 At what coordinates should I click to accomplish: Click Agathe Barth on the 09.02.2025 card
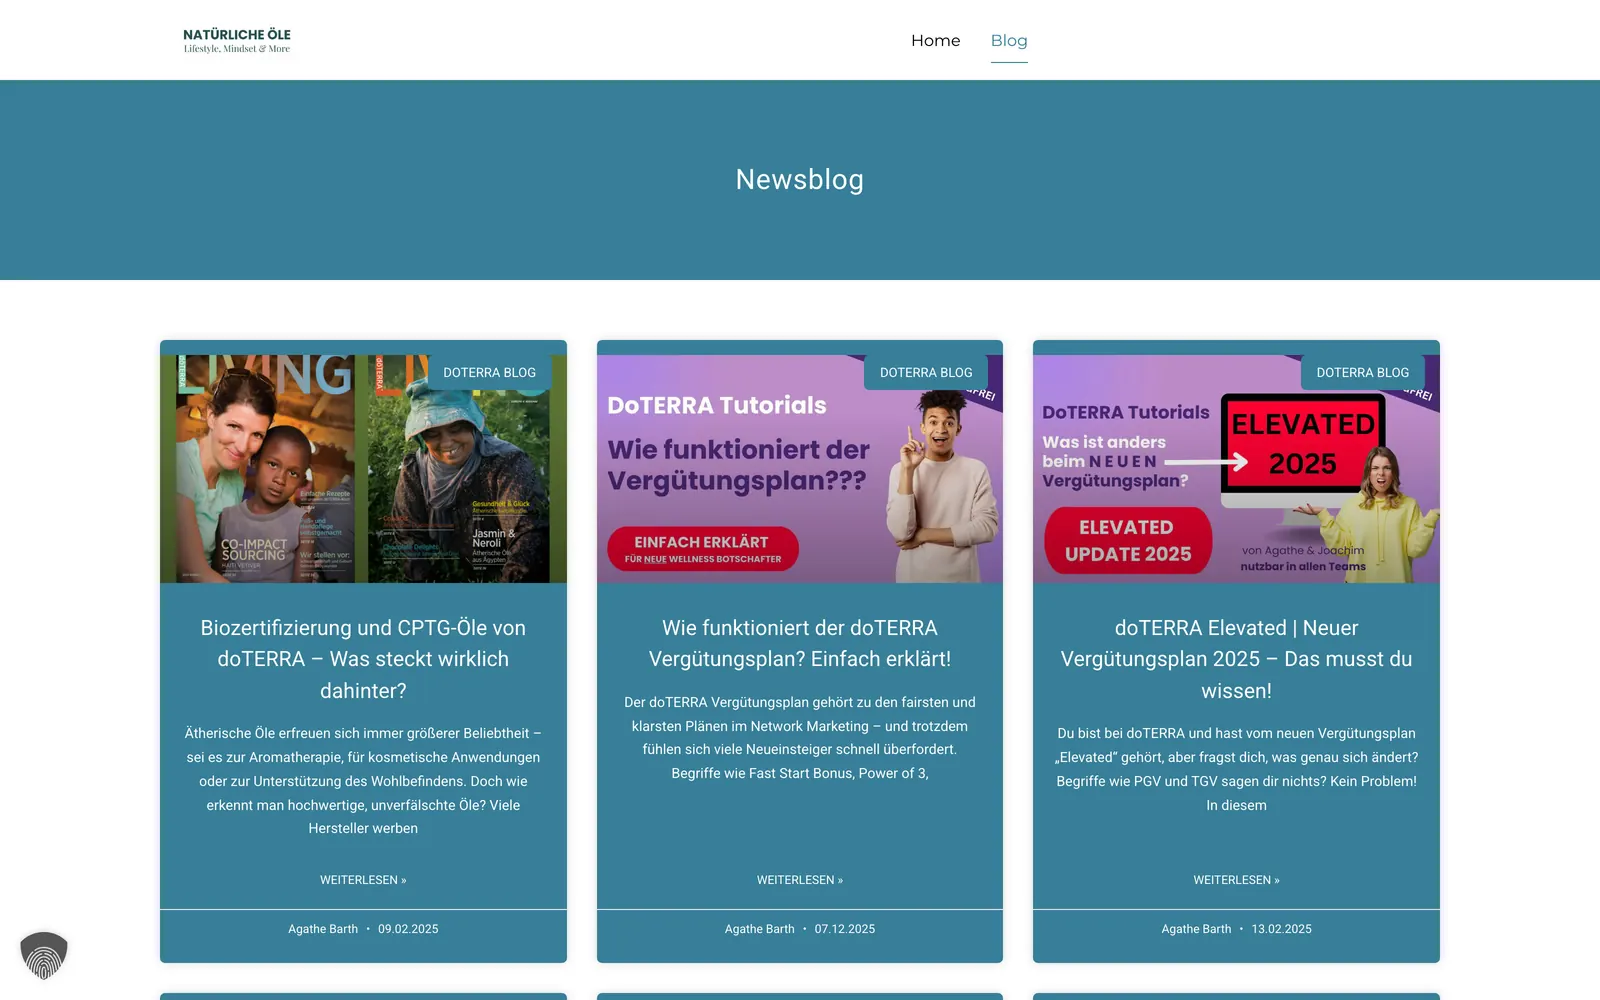tap(323, 929)
